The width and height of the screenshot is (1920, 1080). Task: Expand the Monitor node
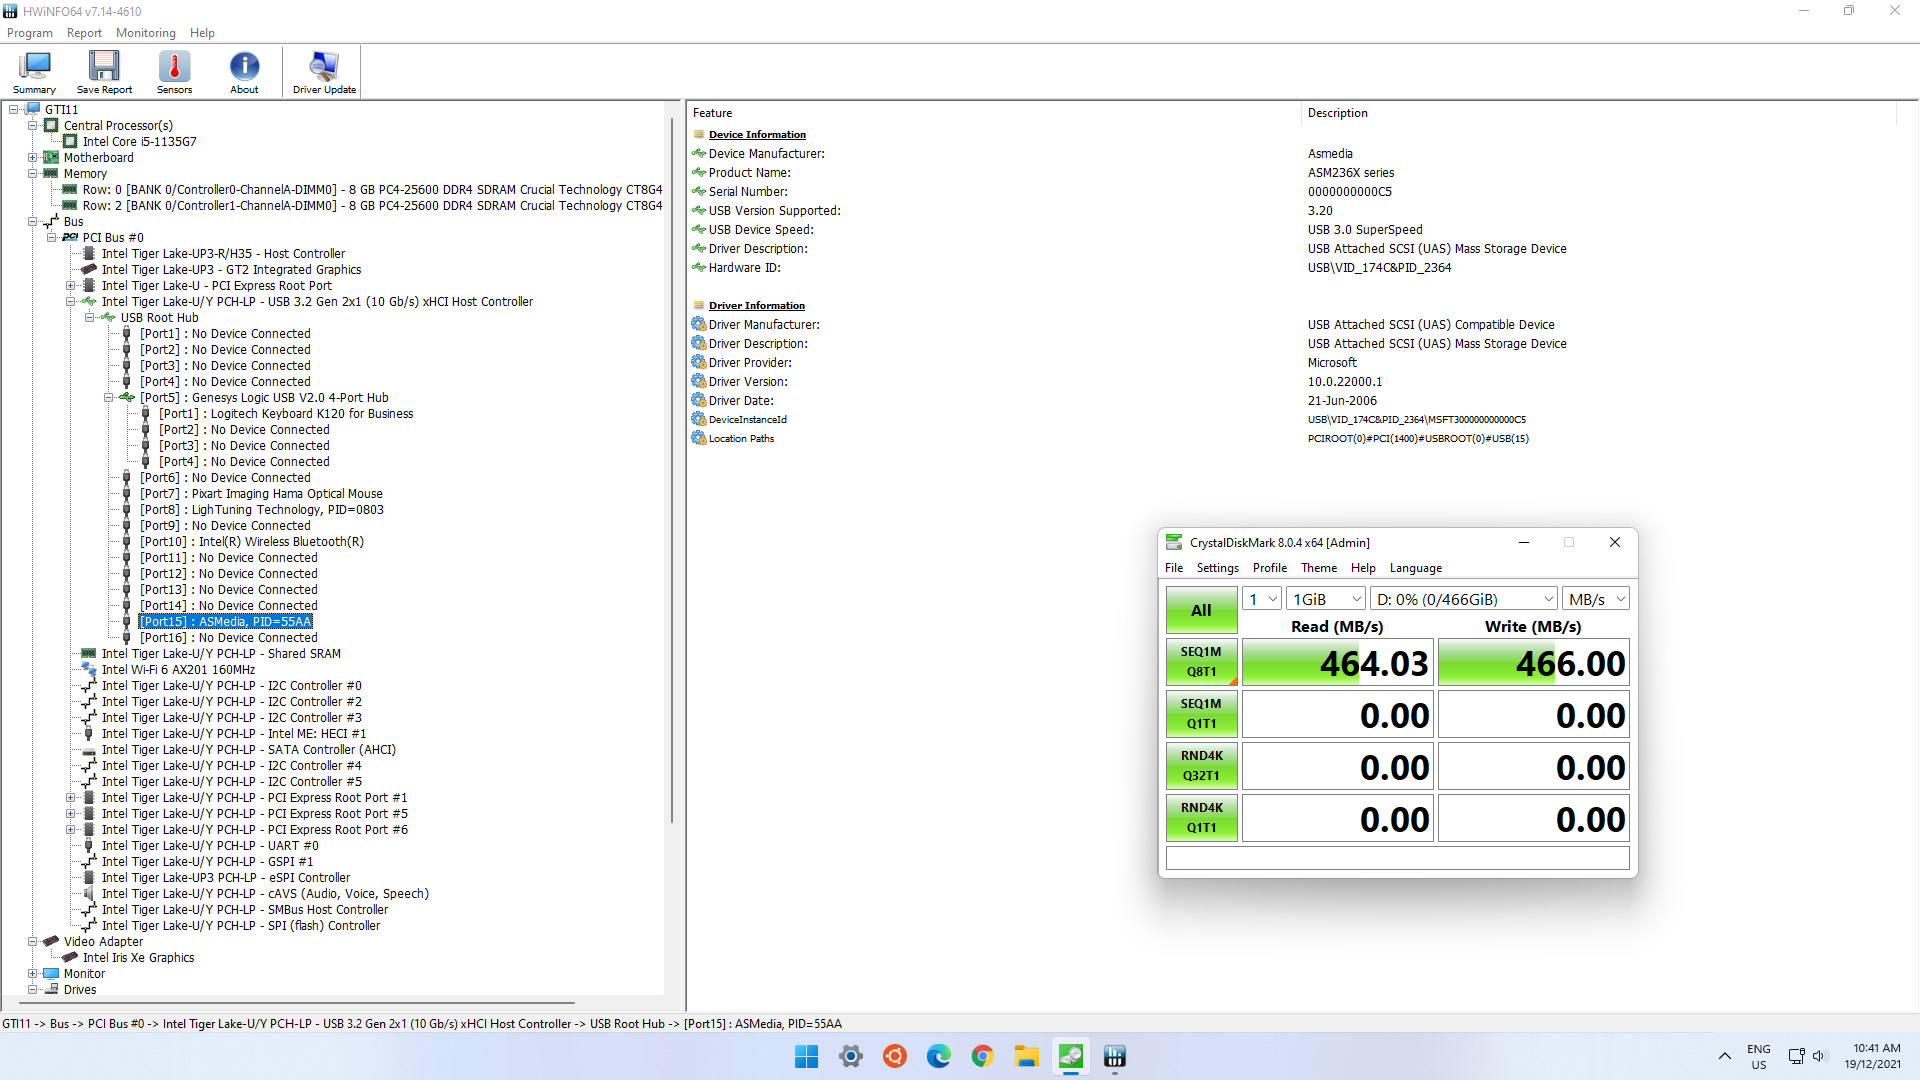pyautogui.click(x=33, y=973)
